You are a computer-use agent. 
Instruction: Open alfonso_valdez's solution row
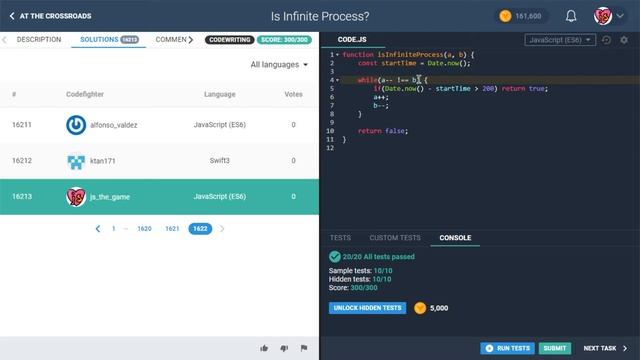(x=159, y=125)
